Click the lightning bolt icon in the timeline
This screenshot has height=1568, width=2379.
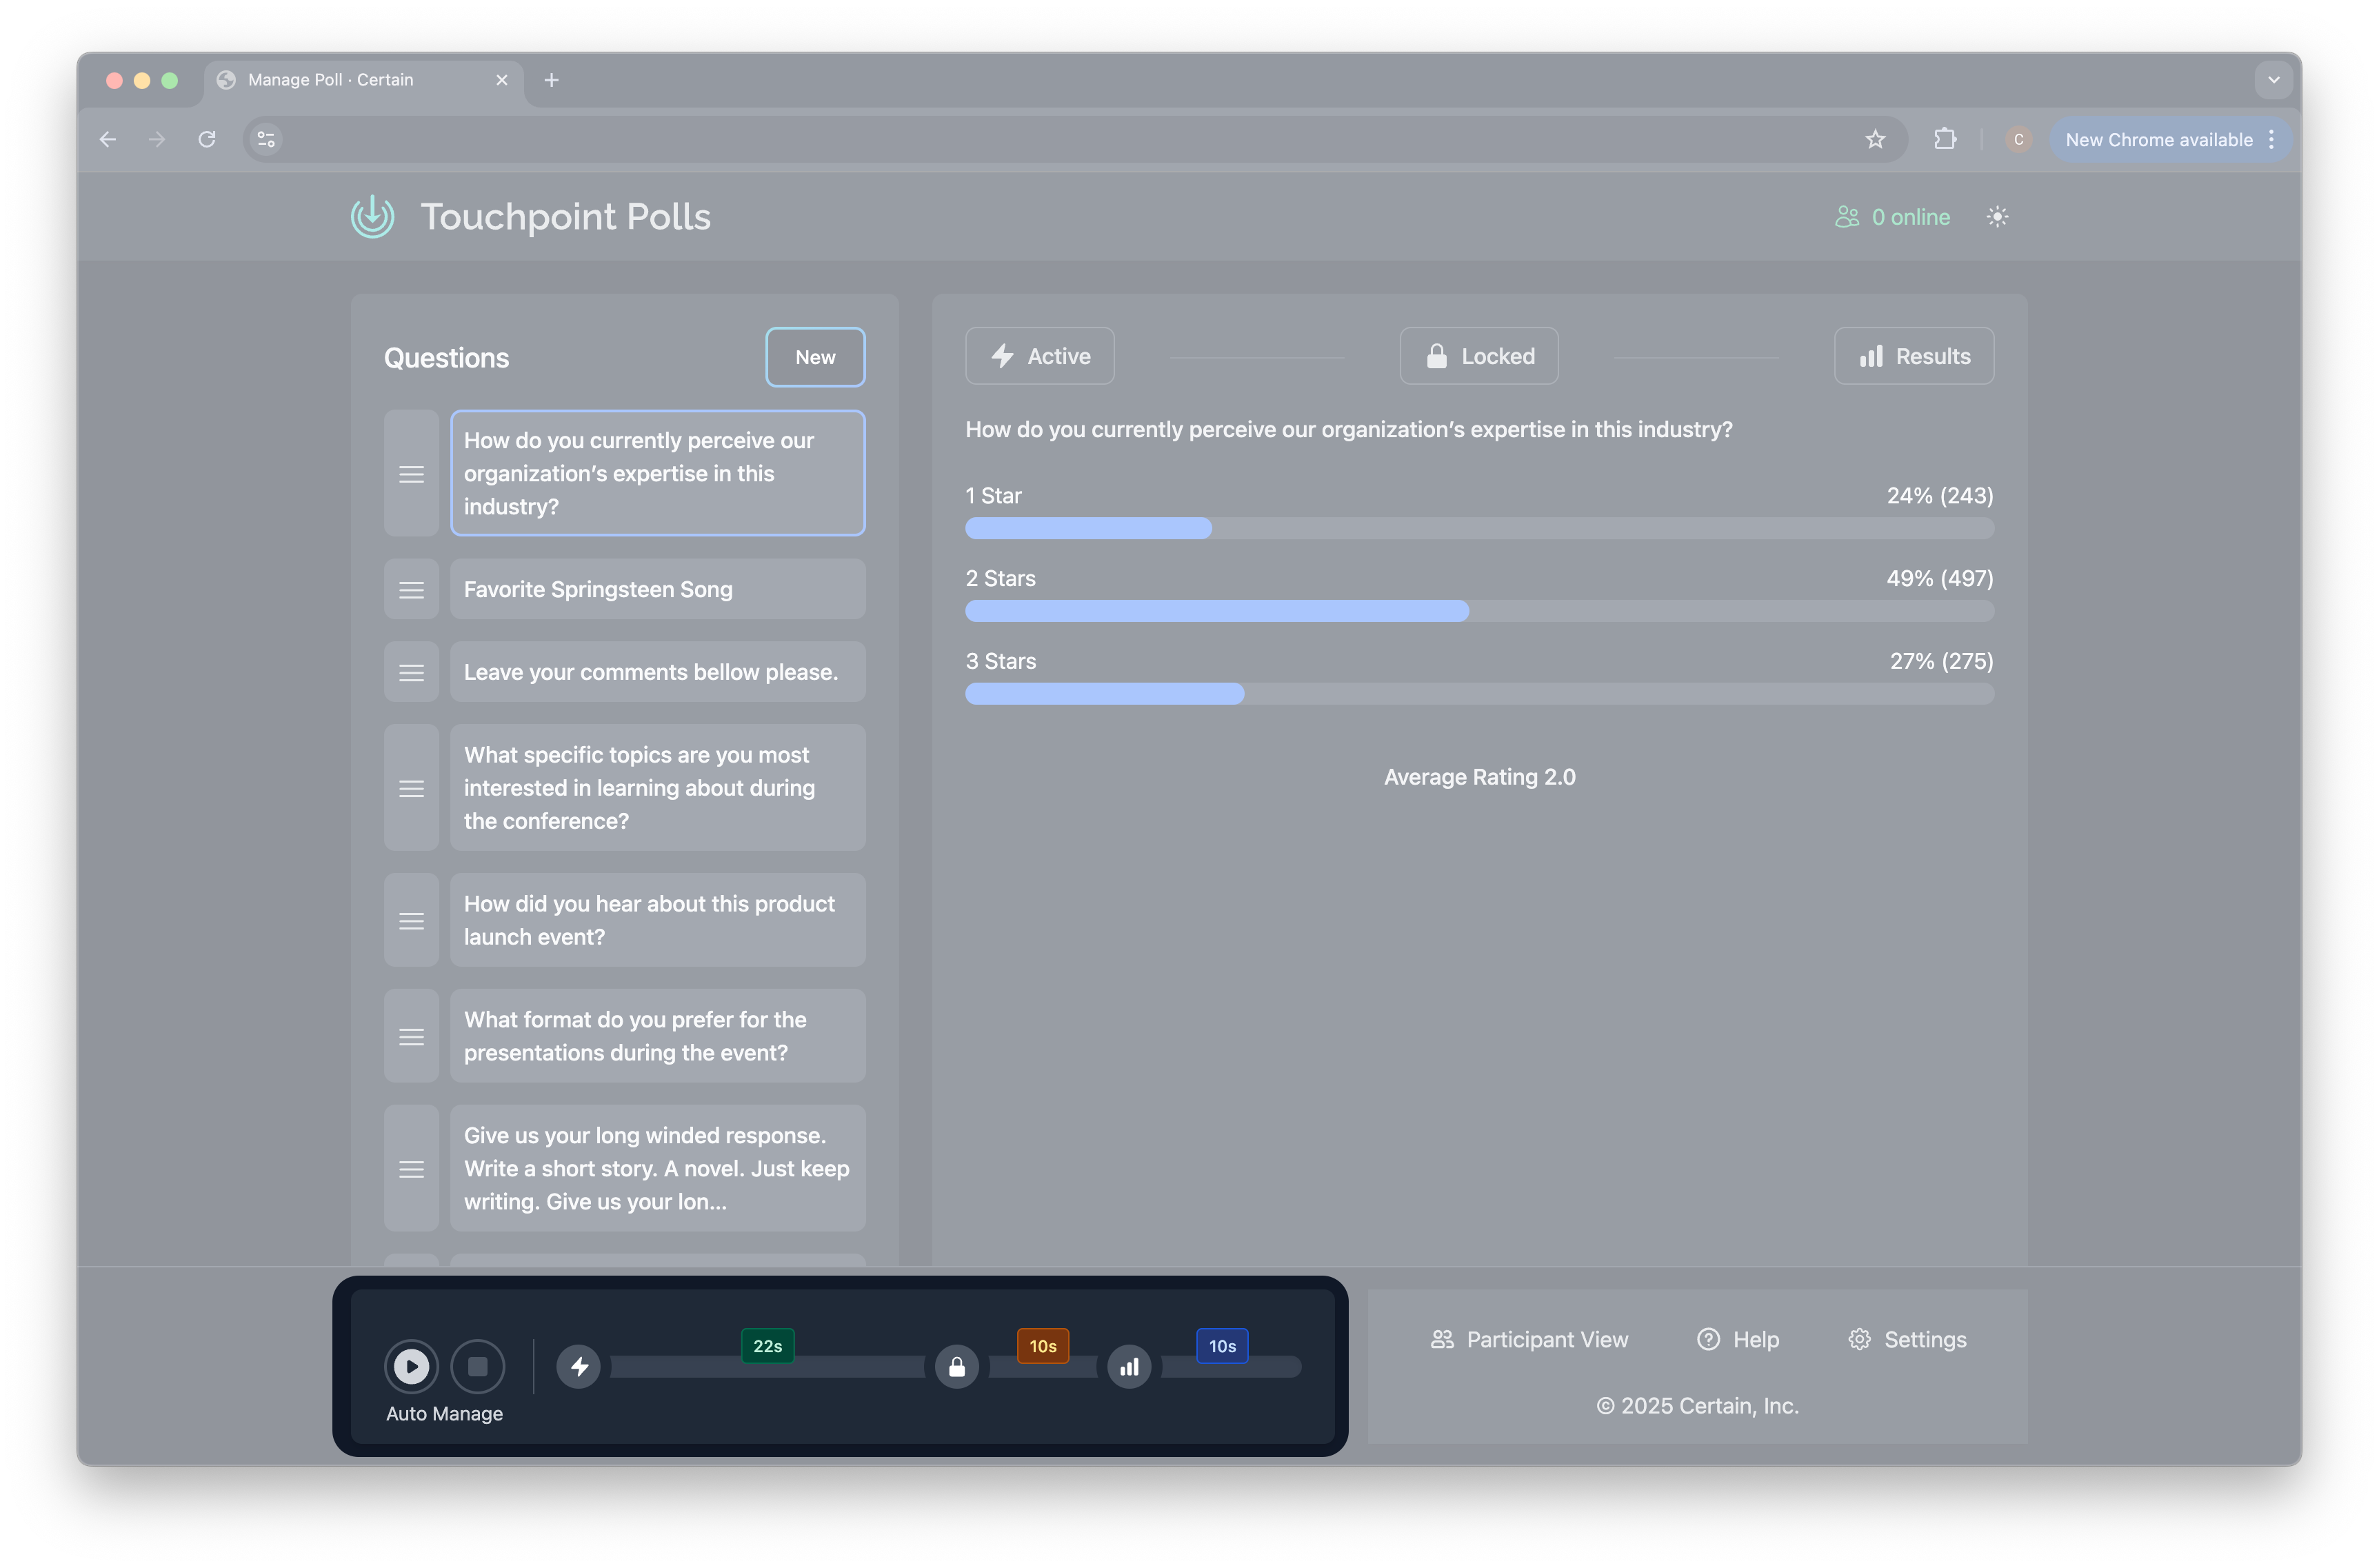pyautogui.click(x=579, y=1366)
